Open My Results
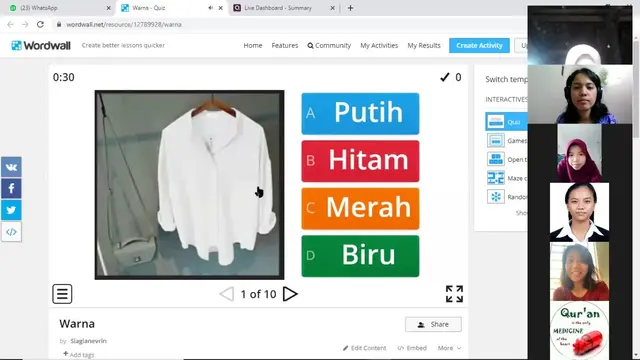This screenshot has height=360, width=640. 424,45
